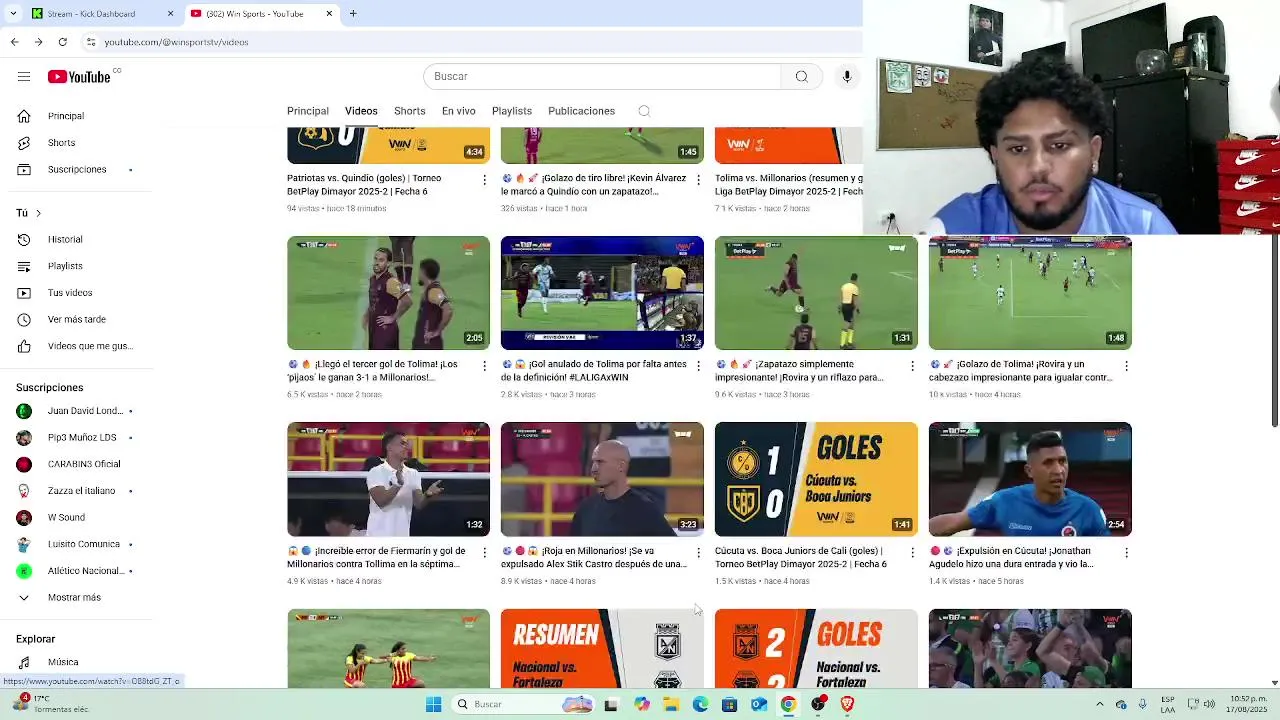1280x720 pixels.
Task: Open File Explorer from taskbar
Action: (x=671, y=705)
